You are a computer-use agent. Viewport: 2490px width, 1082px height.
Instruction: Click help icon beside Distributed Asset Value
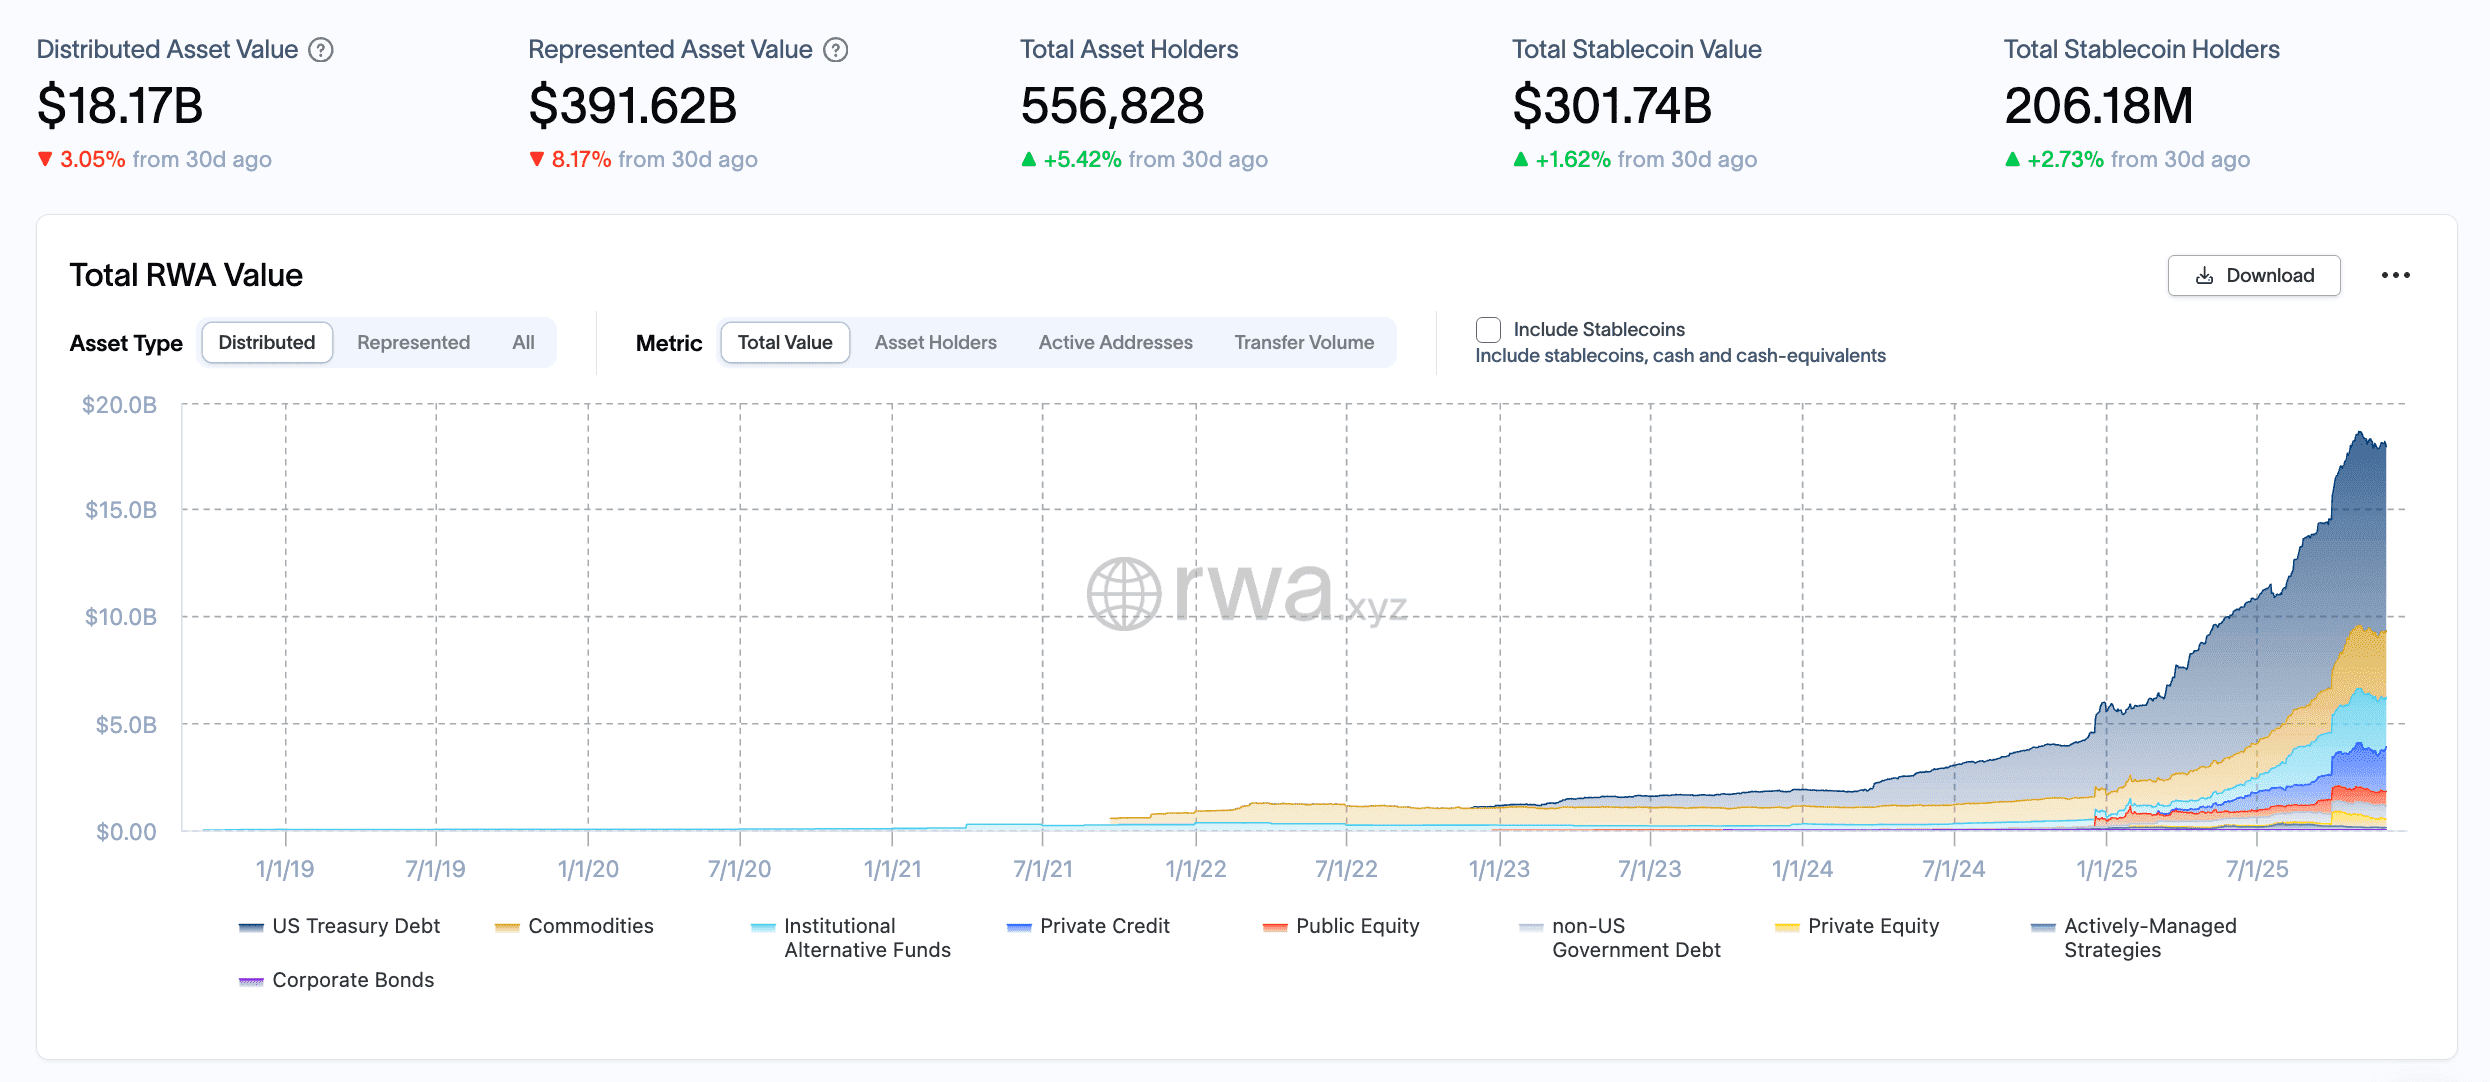pos(320,50)
